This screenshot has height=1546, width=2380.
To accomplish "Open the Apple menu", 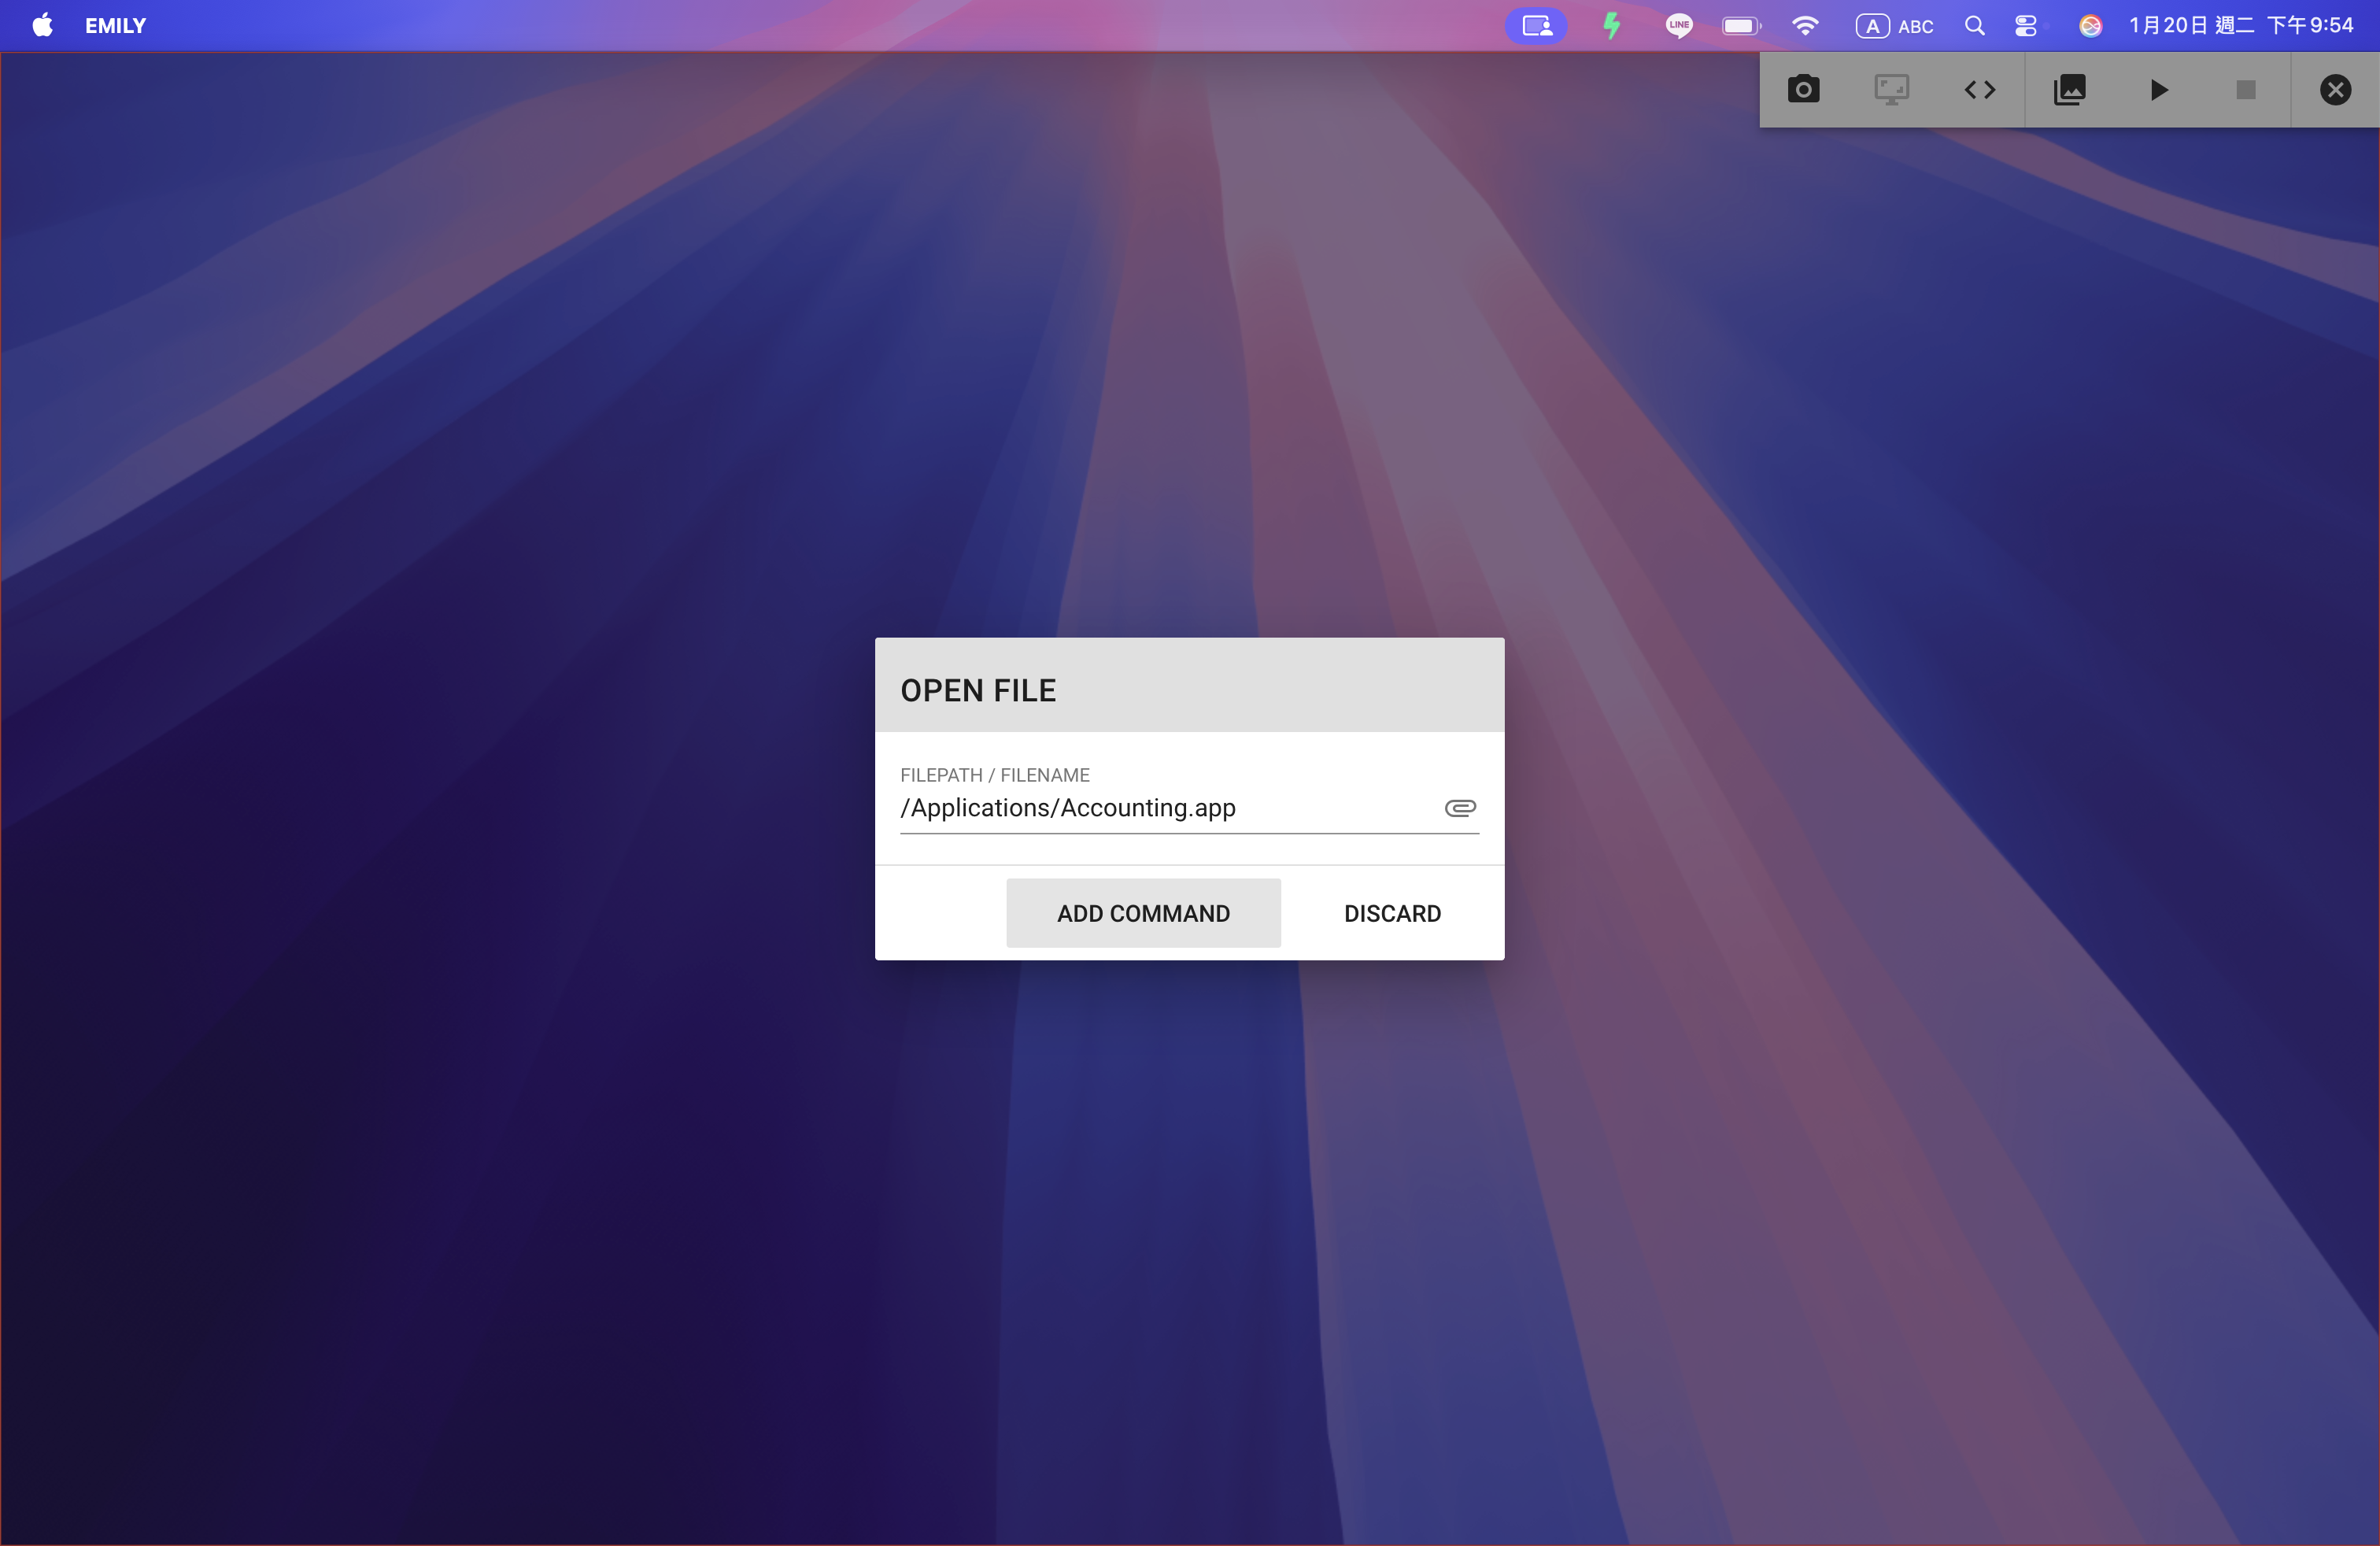I will pyautogui.click(x=42, y=26).
